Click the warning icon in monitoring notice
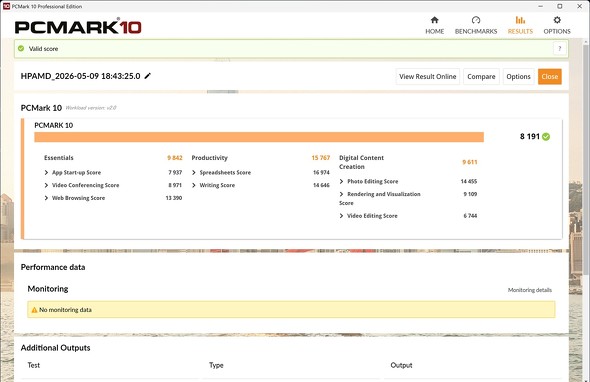 click(34, 310)
